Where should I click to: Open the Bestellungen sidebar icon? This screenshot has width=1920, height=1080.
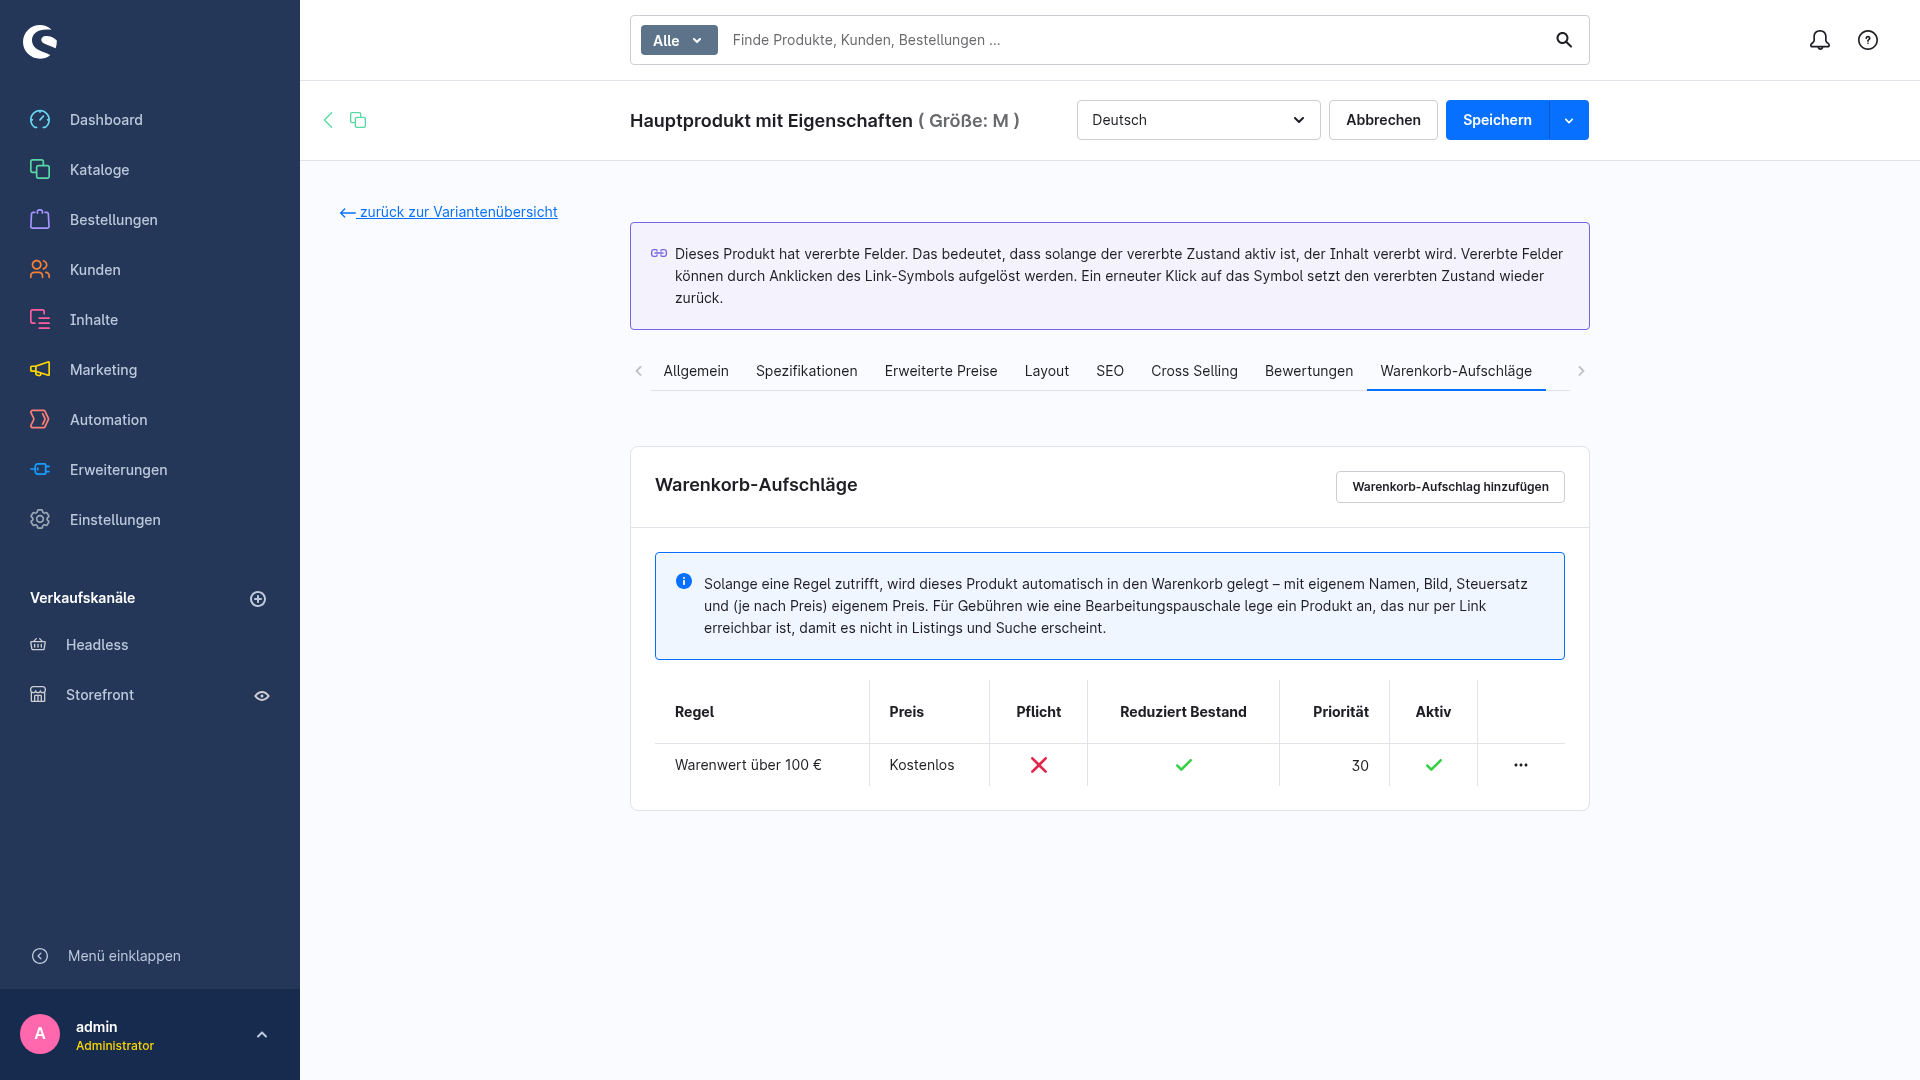40,220
